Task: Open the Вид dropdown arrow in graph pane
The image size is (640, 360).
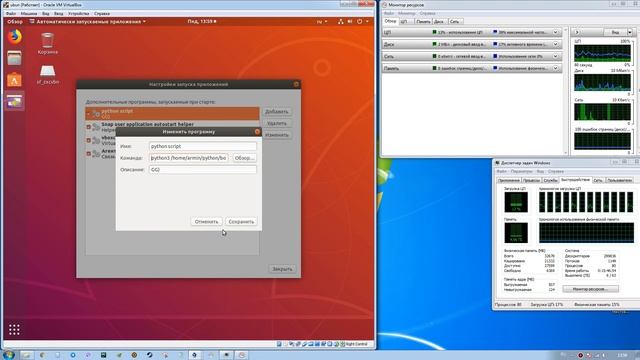Action: pos(630,32)
